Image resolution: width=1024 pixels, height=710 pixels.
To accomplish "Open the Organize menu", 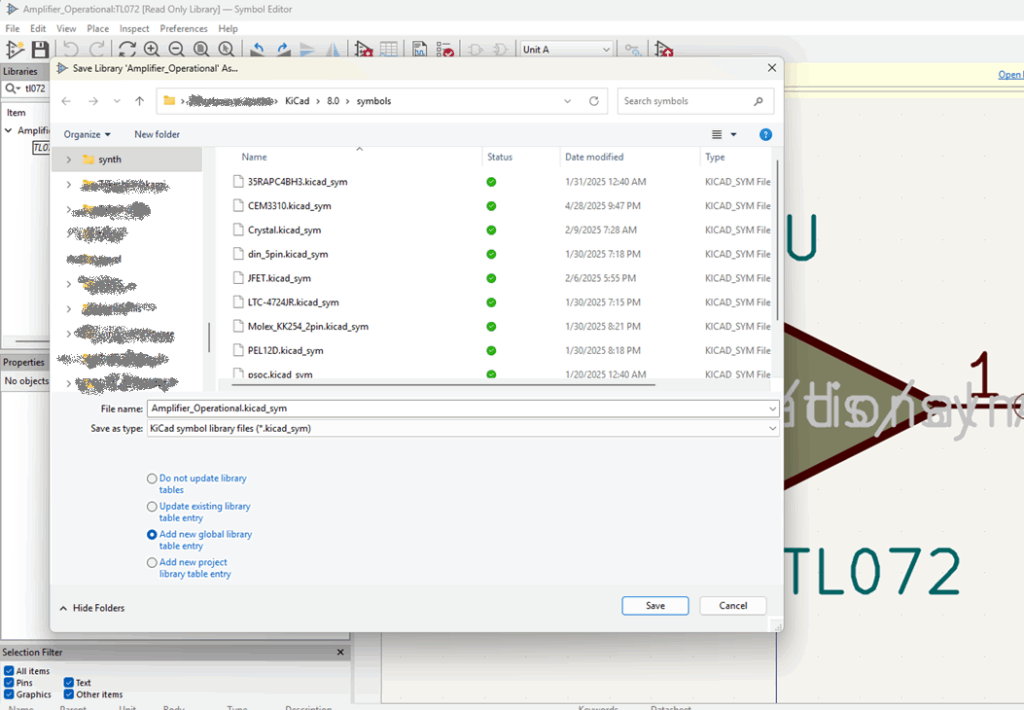I will (x=87, y=135).
